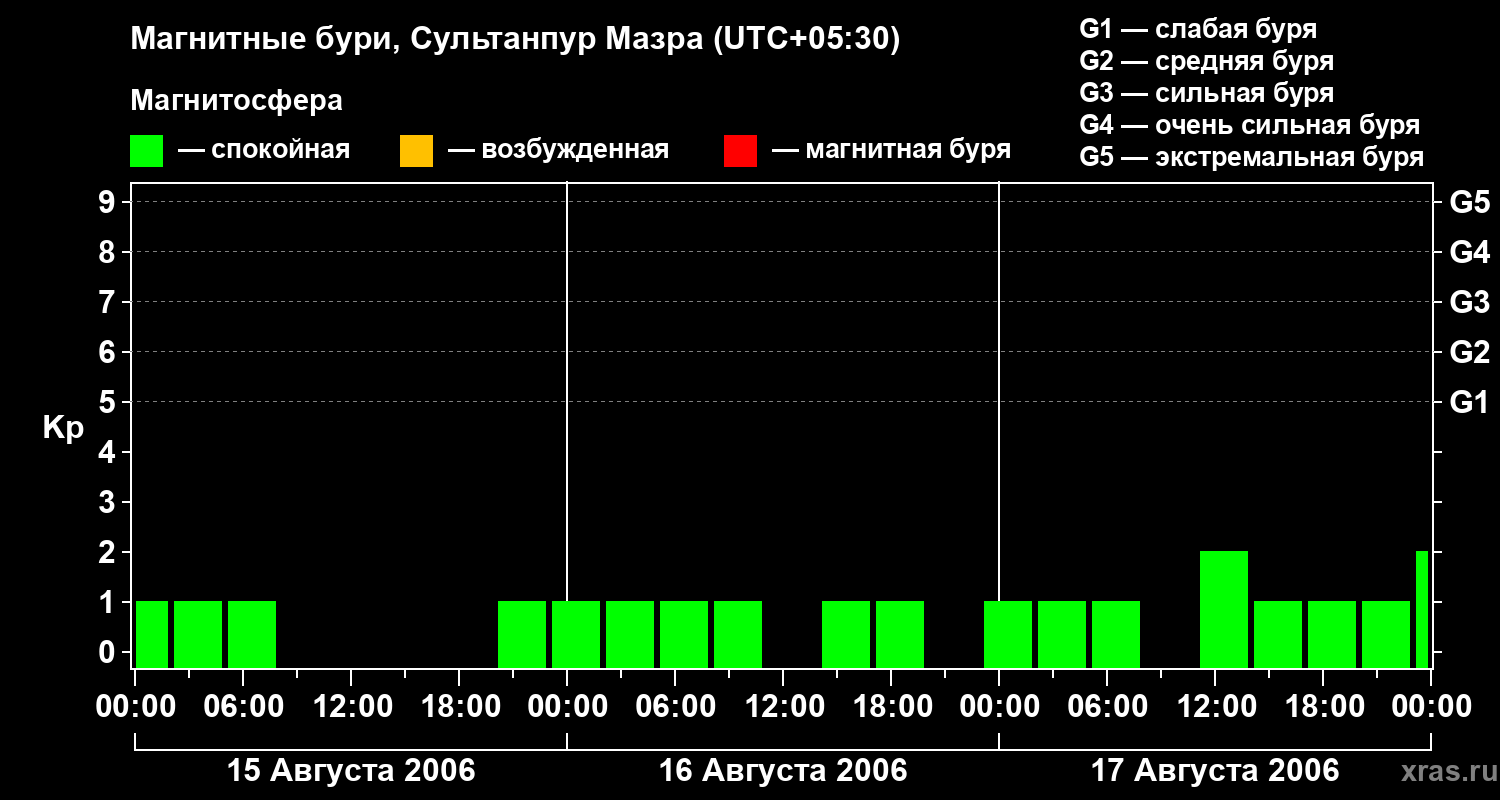
Task: Click the '18:00' time label for 17 Августа
Action: (1323, 706)
